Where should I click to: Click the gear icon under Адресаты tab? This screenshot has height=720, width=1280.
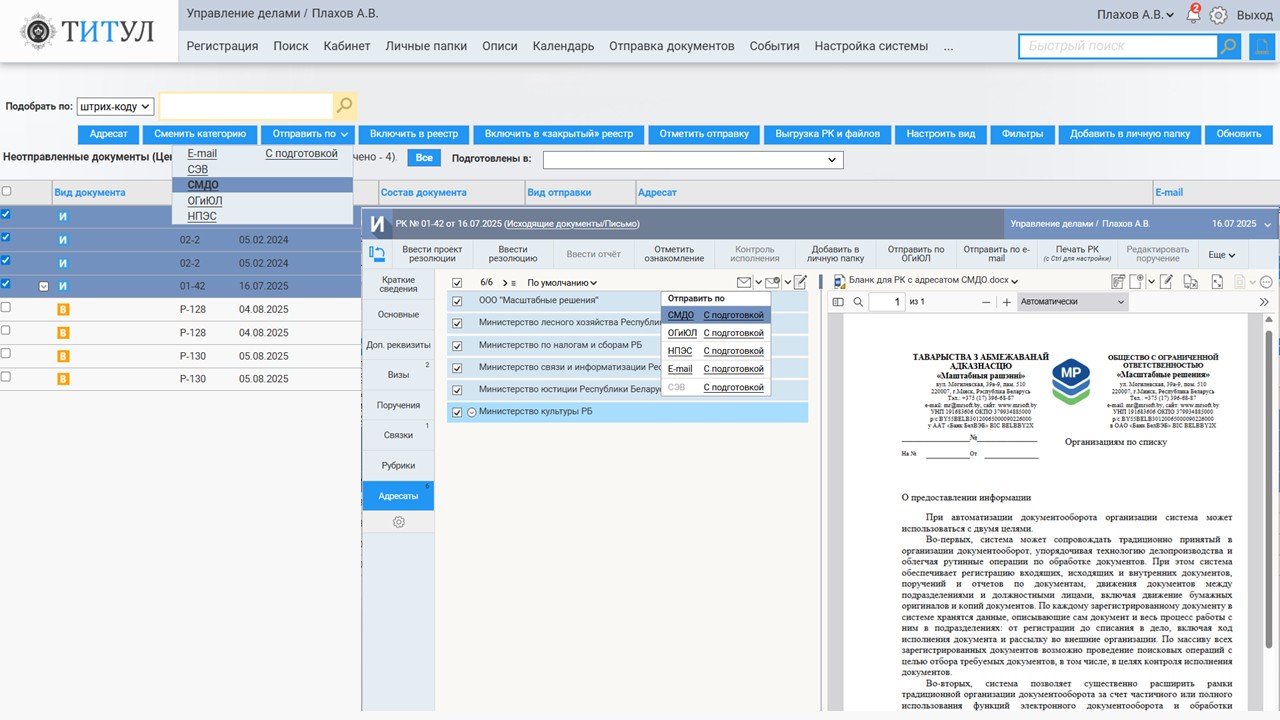(398, 522)
